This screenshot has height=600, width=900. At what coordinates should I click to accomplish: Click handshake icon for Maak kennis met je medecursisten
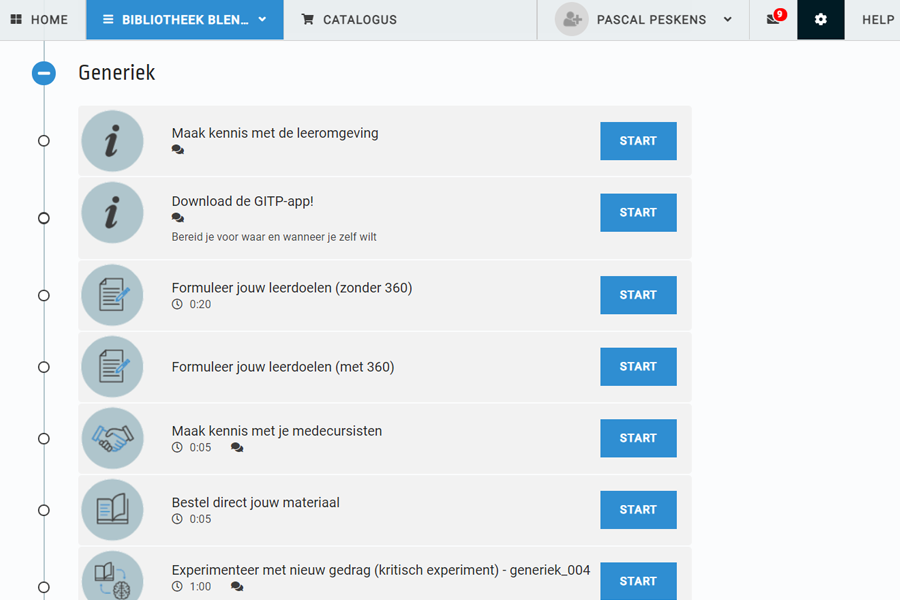tap(112, 438)
